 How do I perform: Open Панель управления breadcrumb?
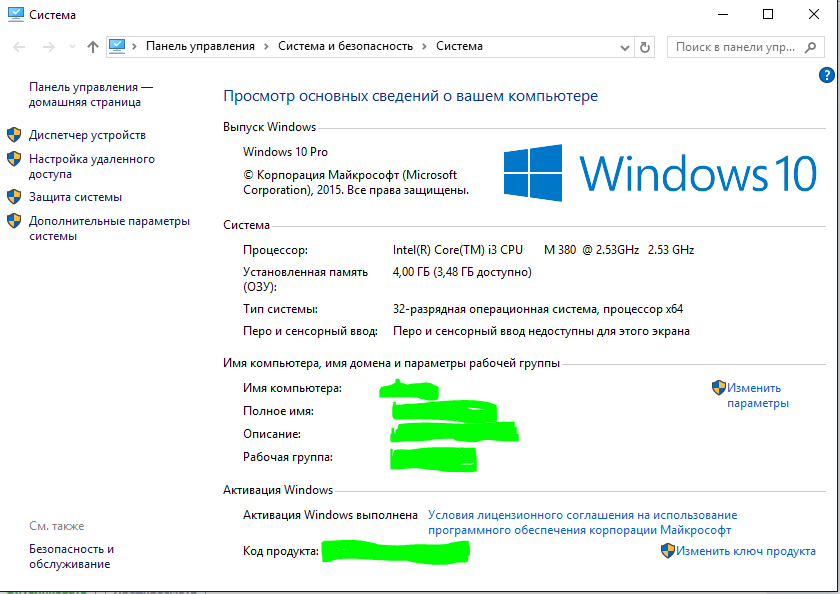tap(200, 46)
